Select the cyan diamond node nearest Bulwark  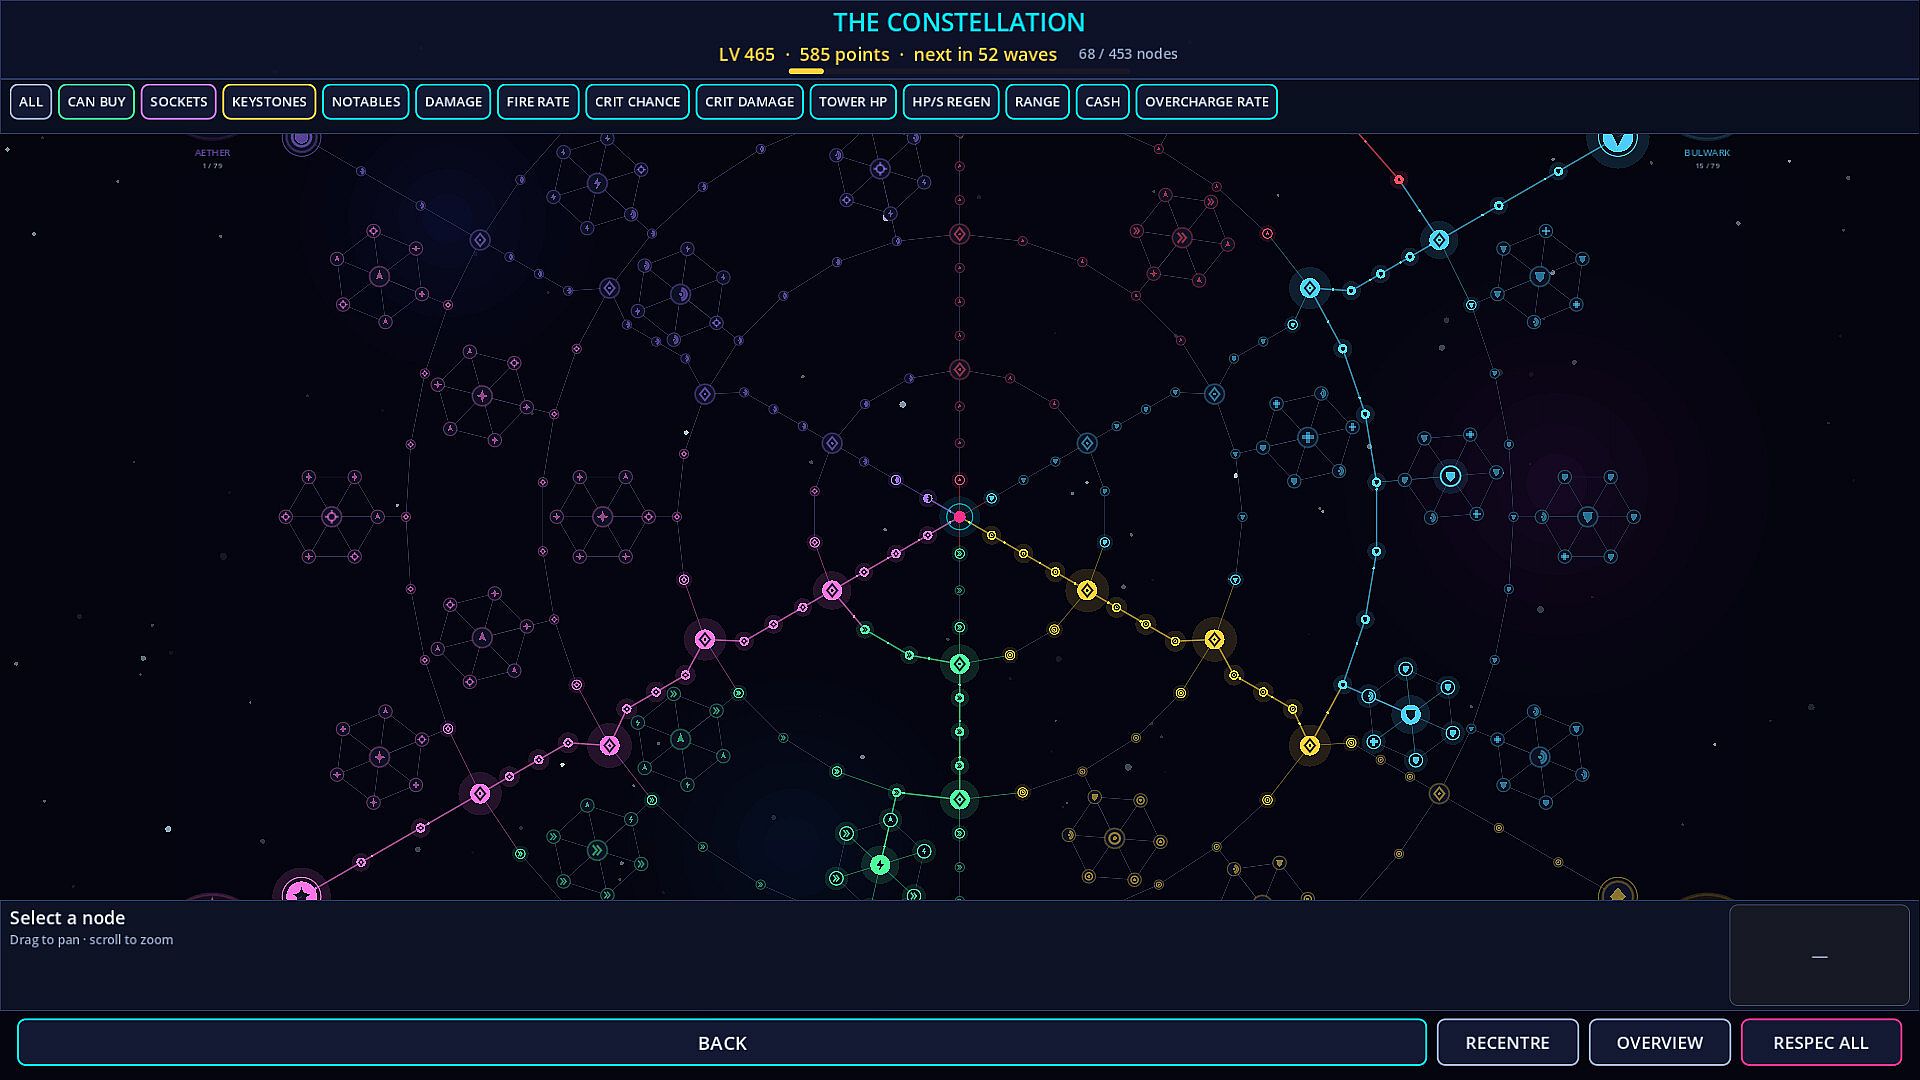[1439, 240]
